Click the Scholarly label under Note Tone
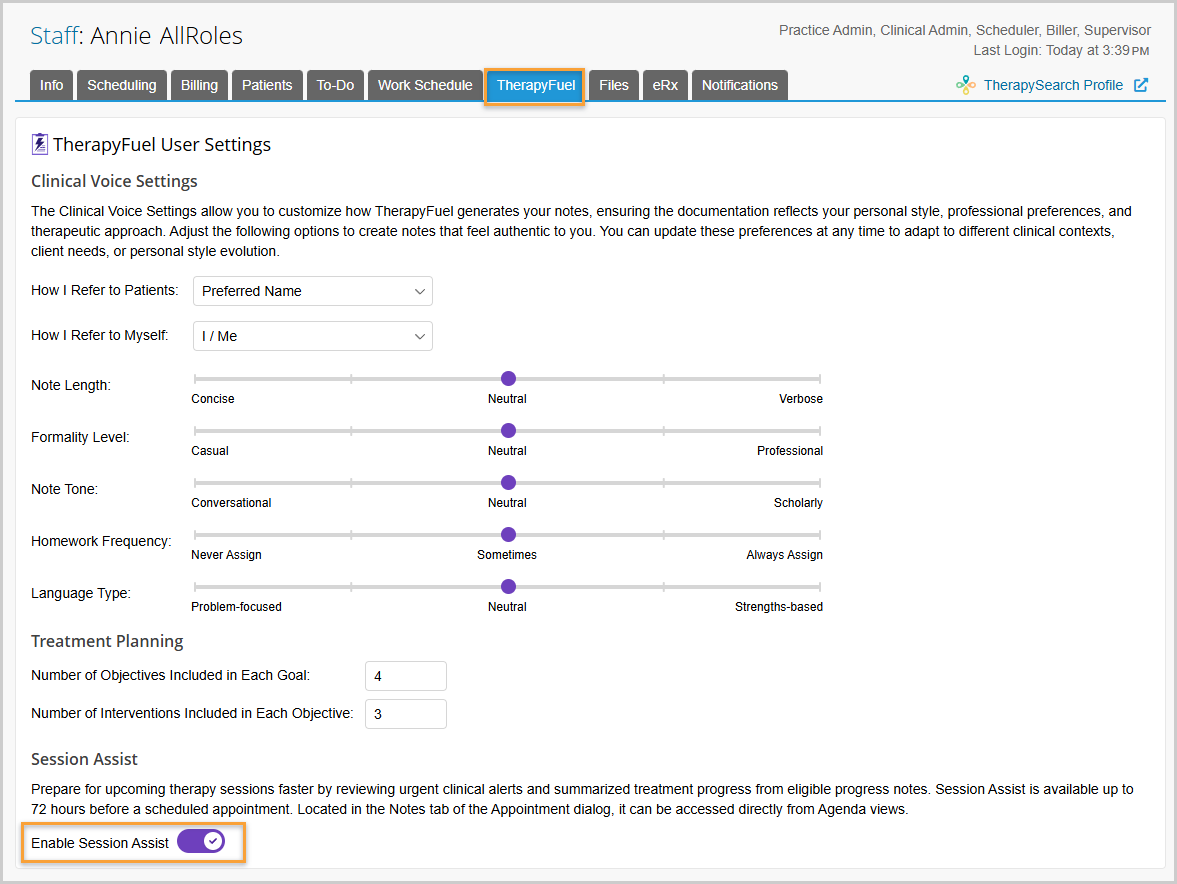Viewport: 1177px width, 884px height. pyautogui.click(x=798, y=503)
